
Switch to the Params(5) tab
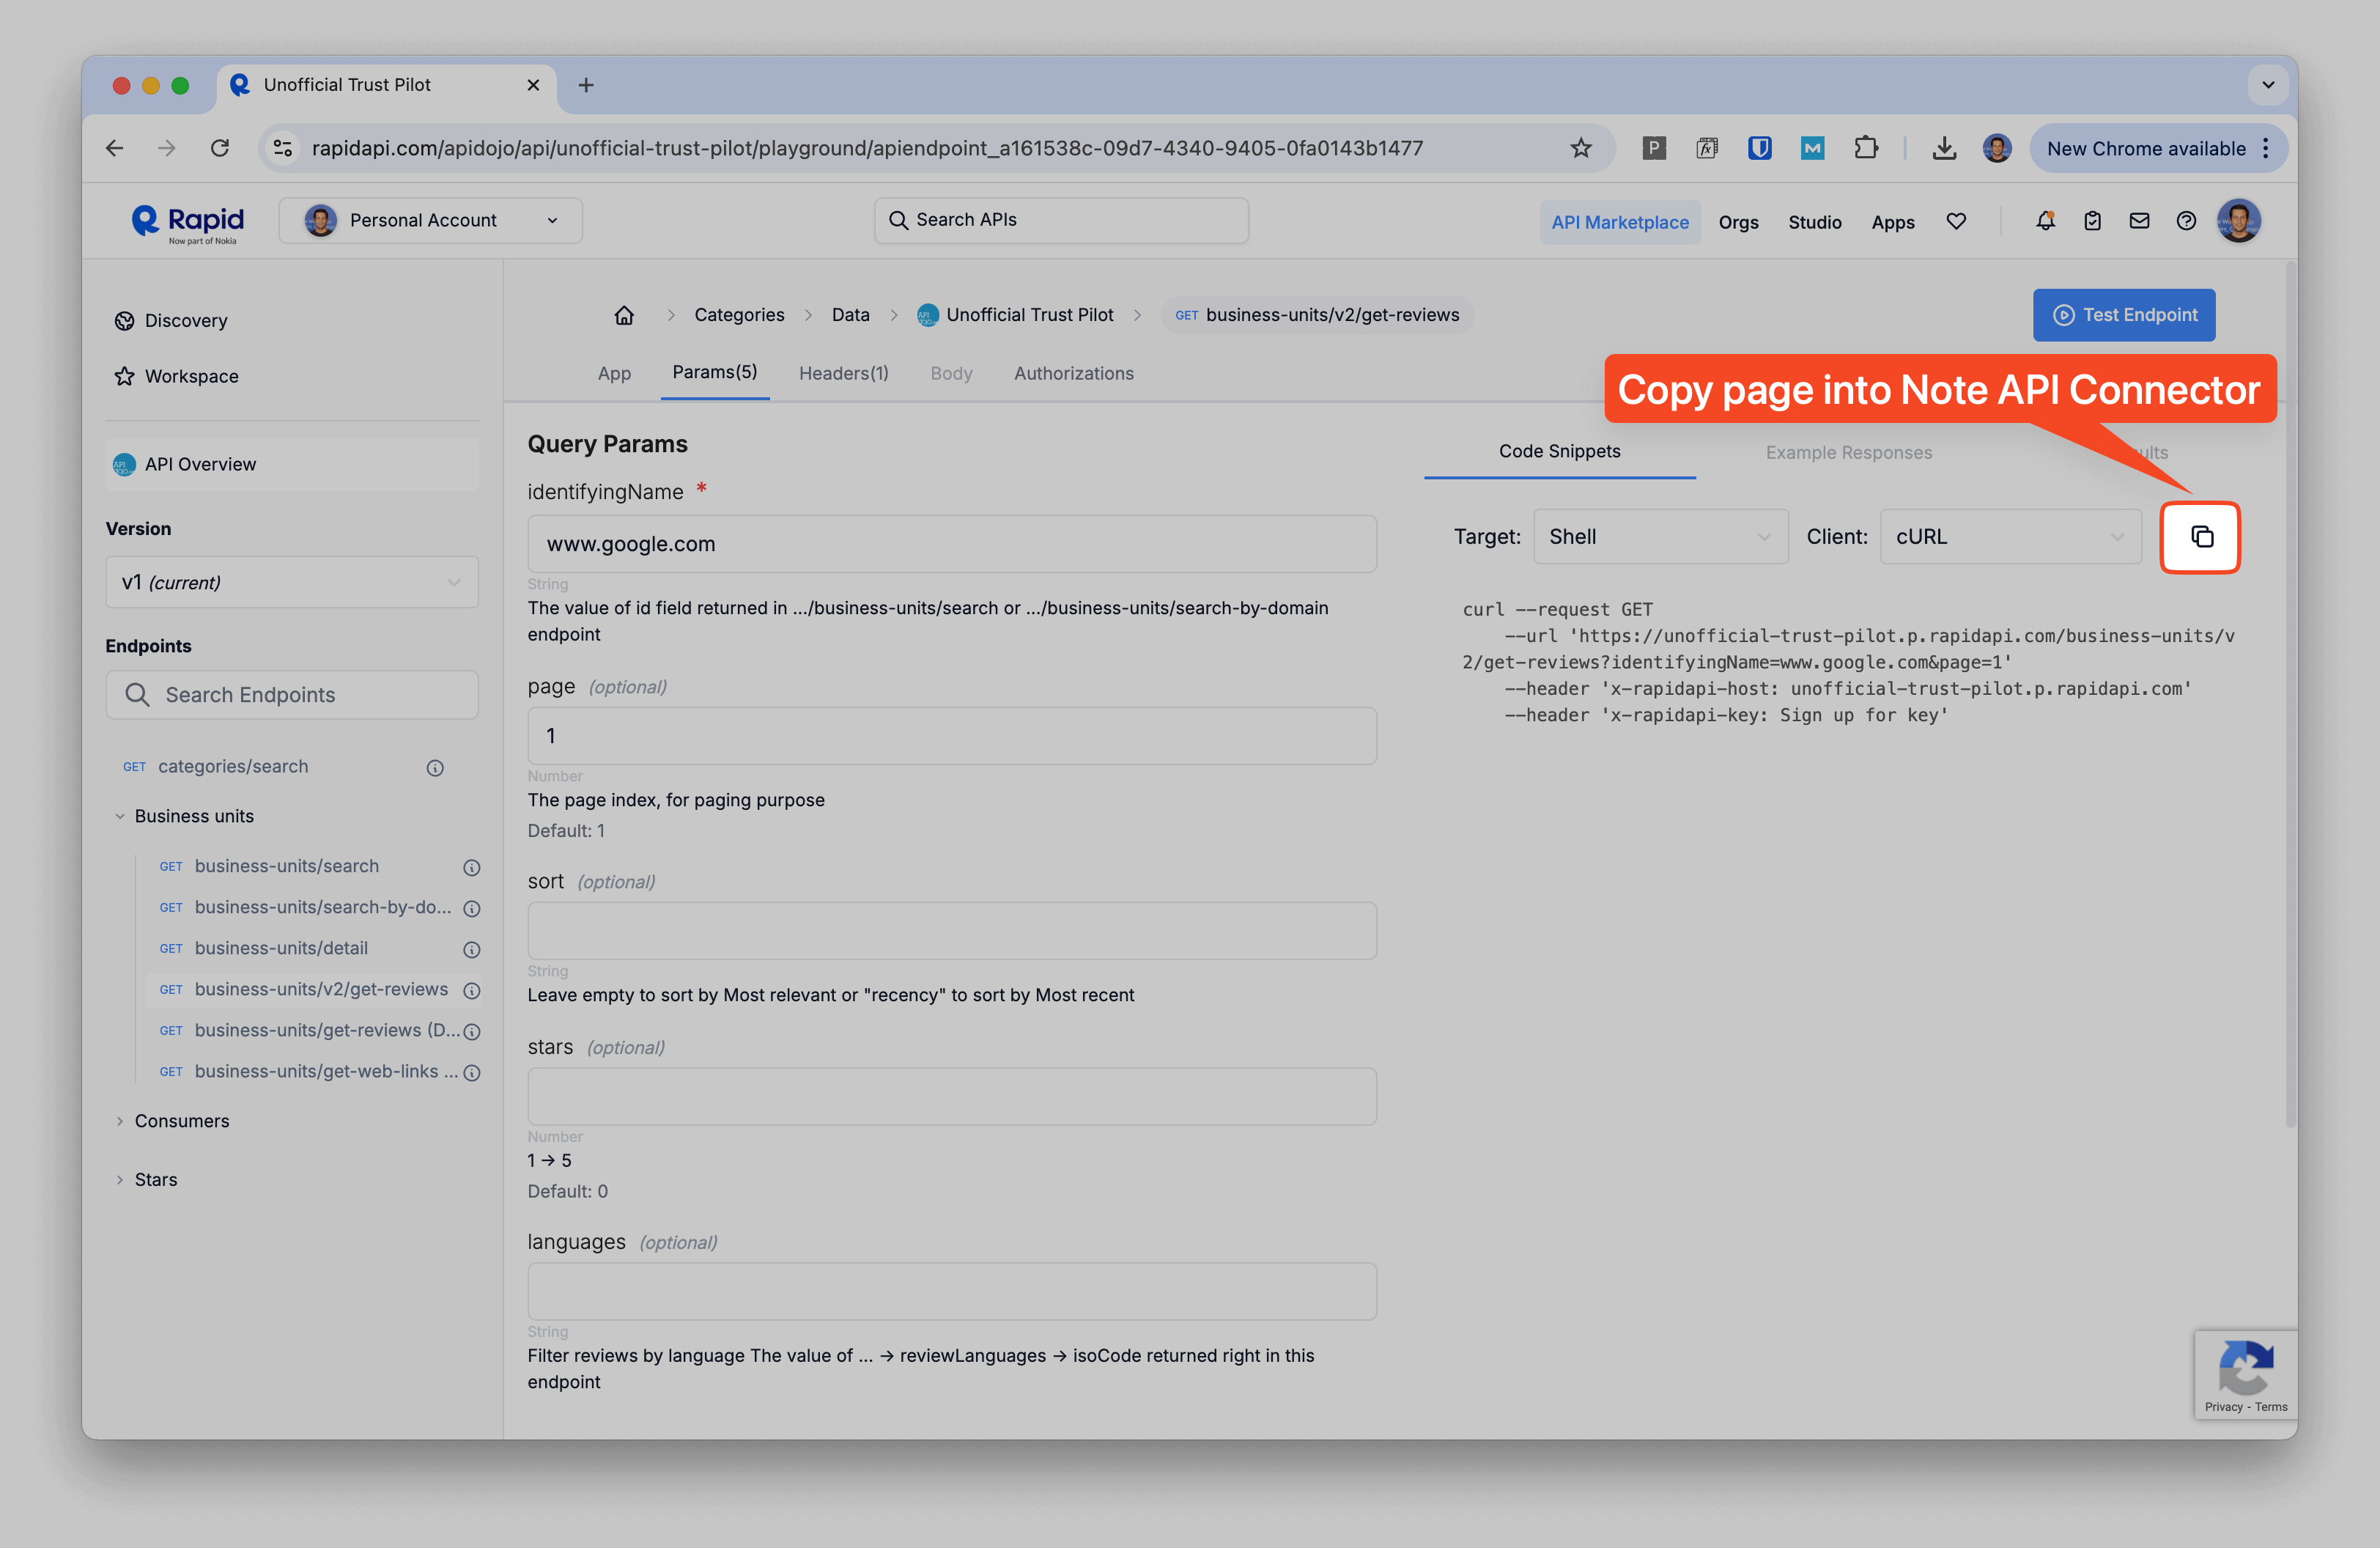(x=715, y=372)
